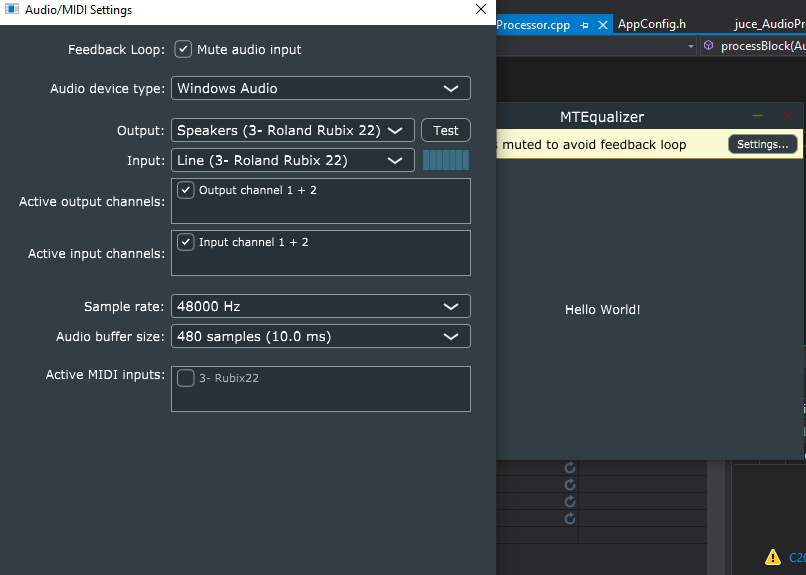Click the input level meter
Screen dimensions: 806x575
446,160
